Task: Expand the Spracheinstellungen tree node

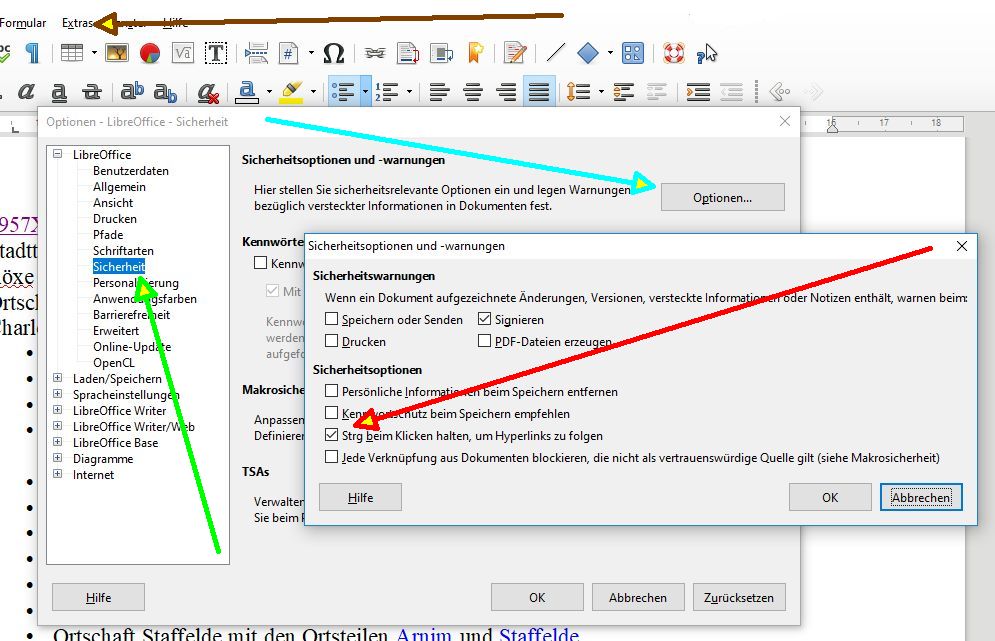Action: coord(58,393)
